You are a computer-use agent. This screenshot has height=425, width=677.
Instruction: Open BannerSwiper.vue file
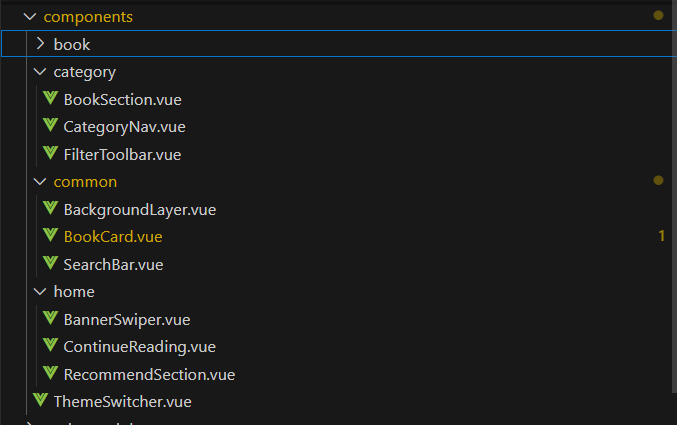tap(127, 320)
